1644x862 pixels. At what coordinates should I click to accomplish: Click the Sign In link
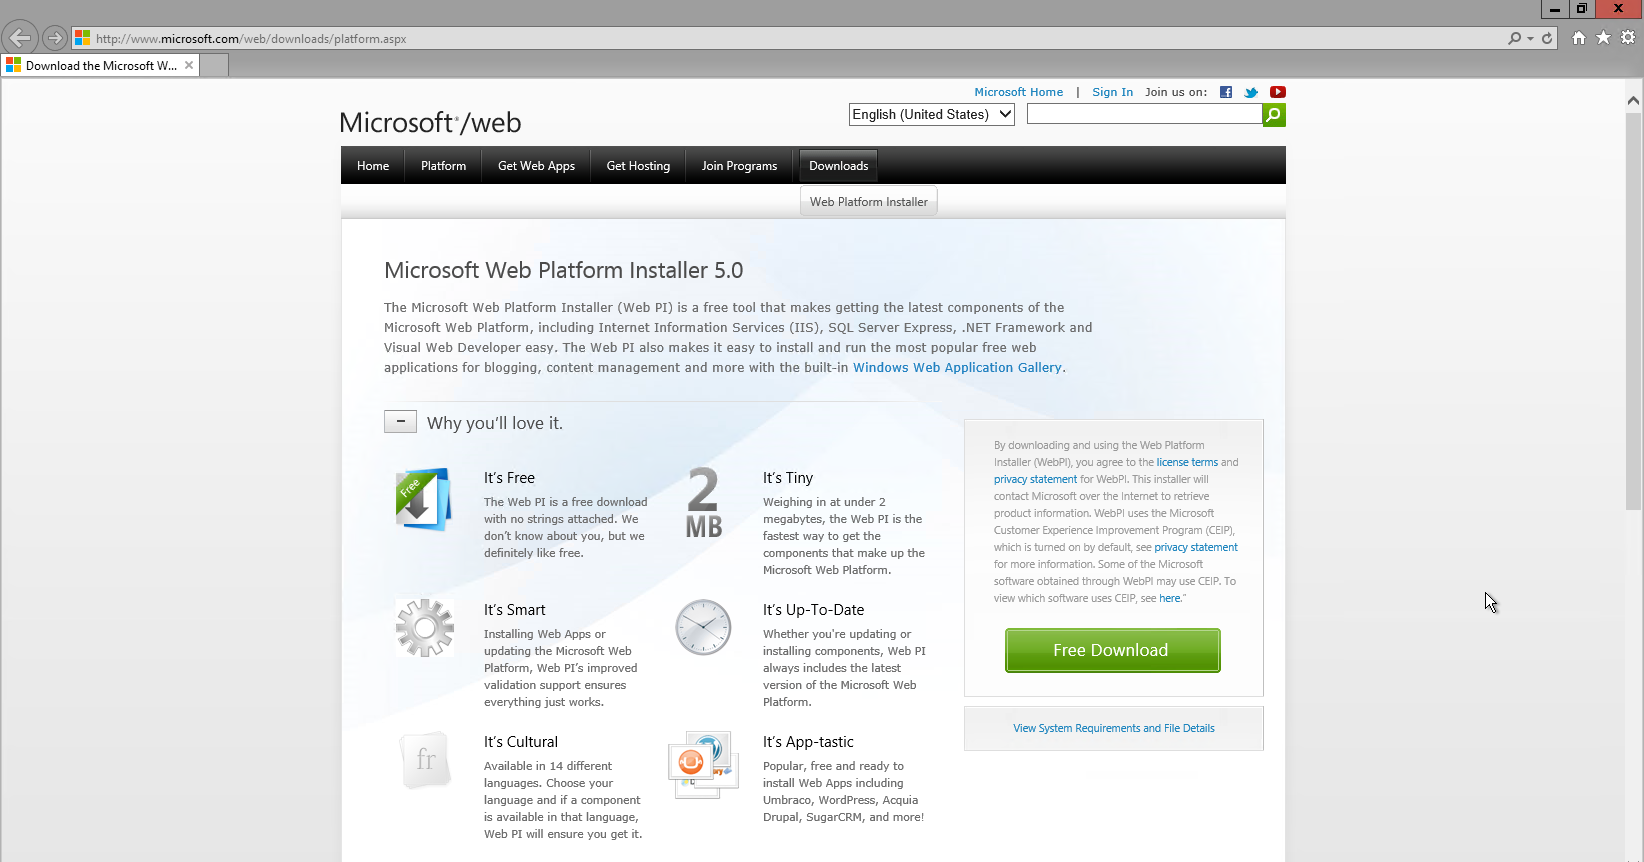(1112, 92)
